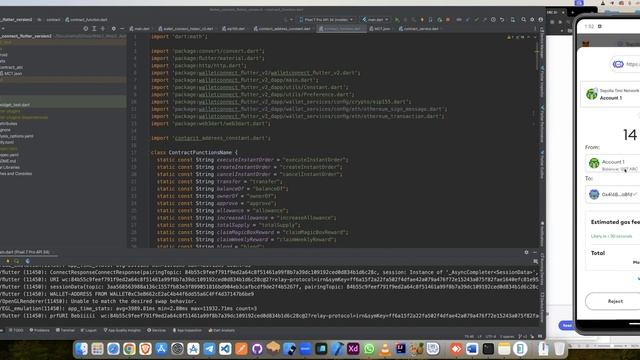Open the App Quality Insights tab

click(122, 330)
